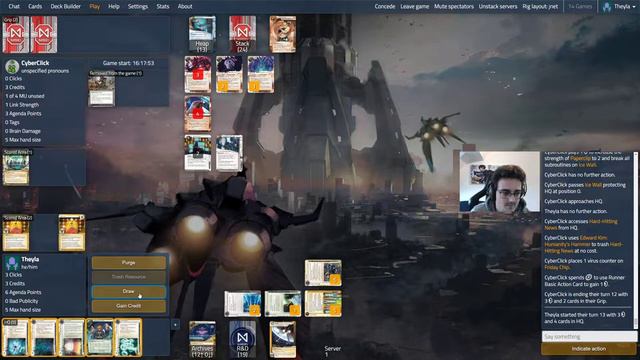640x360 pixels.
Task: View the corp's second scored agenda card
Action: click(x=72, y=233)
